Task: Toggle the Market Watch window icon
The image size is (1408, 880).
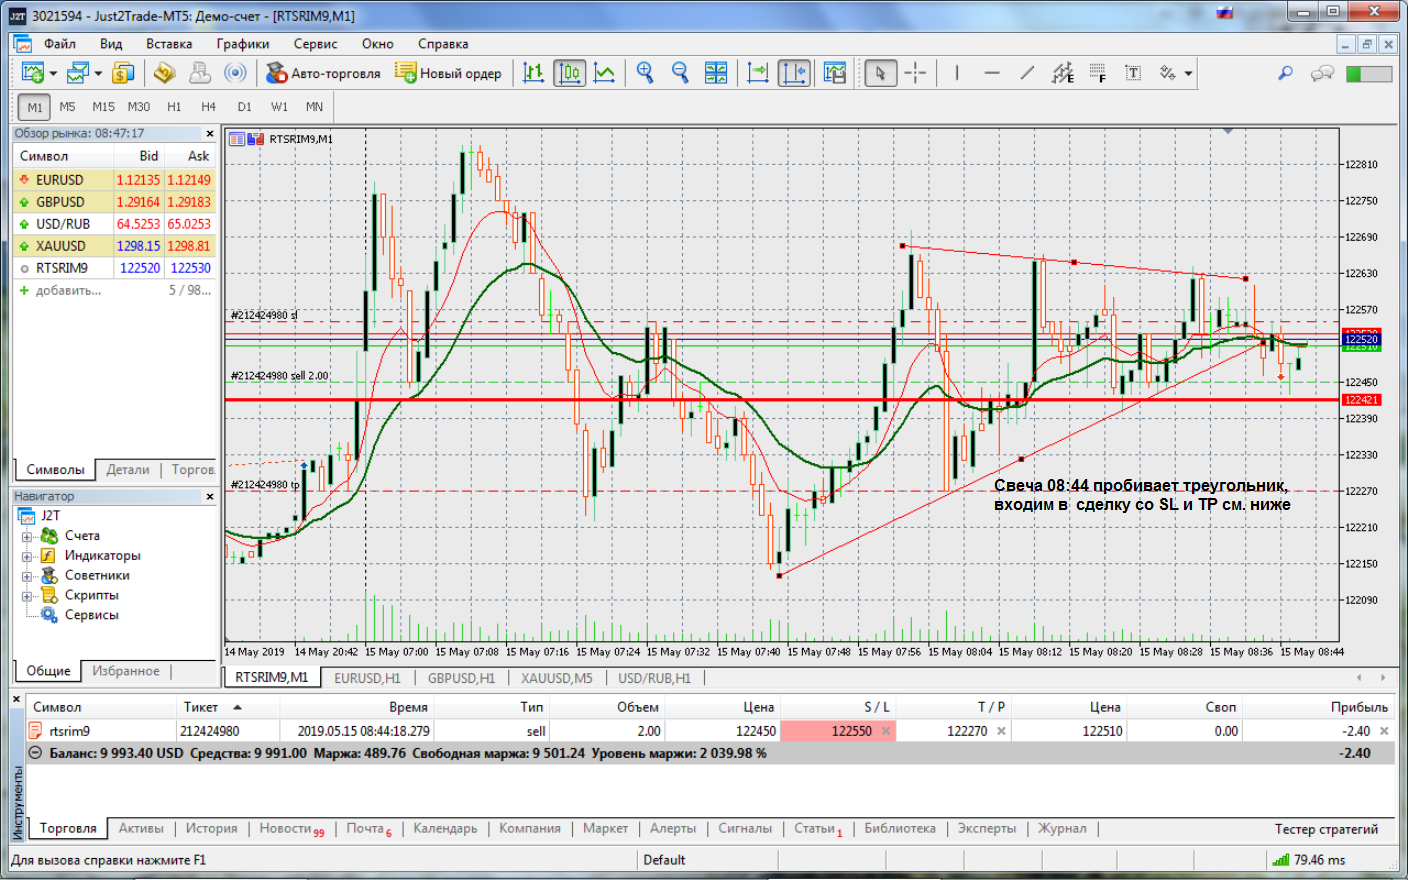Action: click(x=123, y=73)
